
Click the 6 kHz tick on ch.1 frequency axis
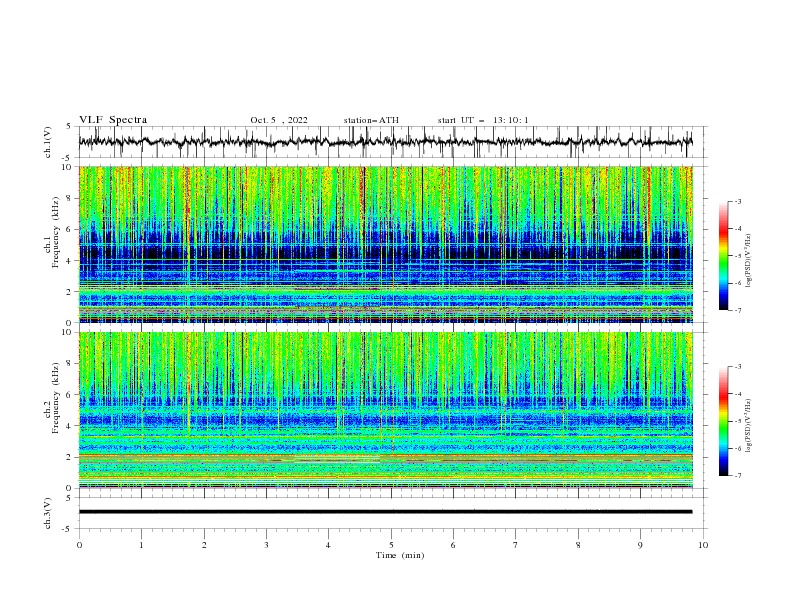[70, 229]
